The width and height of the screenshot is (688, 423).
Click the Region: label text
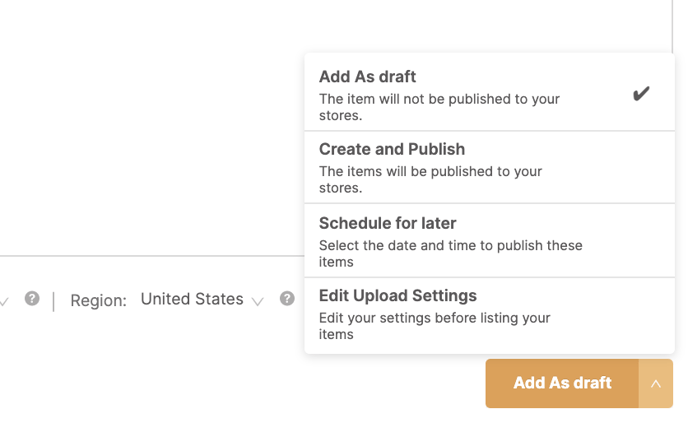tap(98, 301)
